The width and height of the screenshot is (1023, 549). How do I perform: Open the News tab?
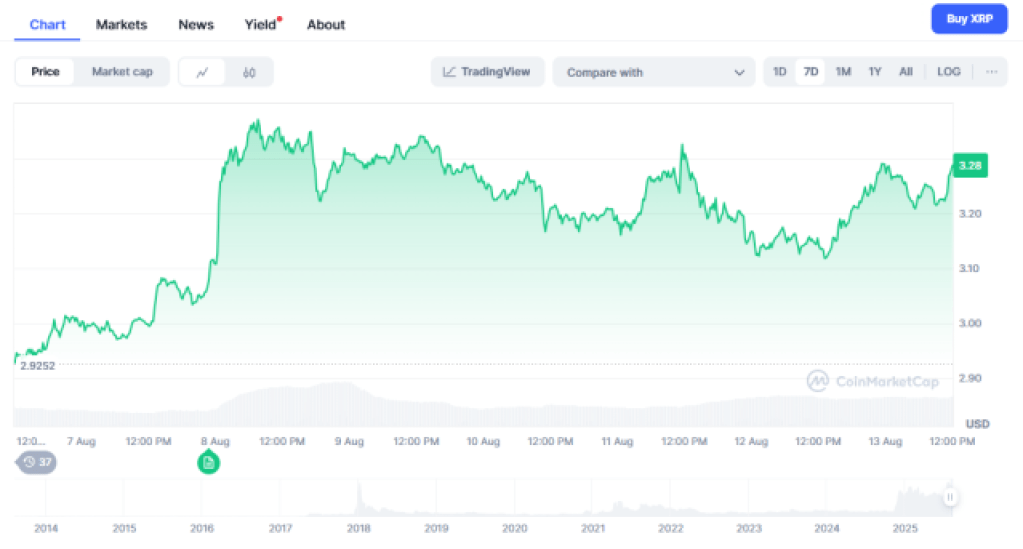point(196,24)
